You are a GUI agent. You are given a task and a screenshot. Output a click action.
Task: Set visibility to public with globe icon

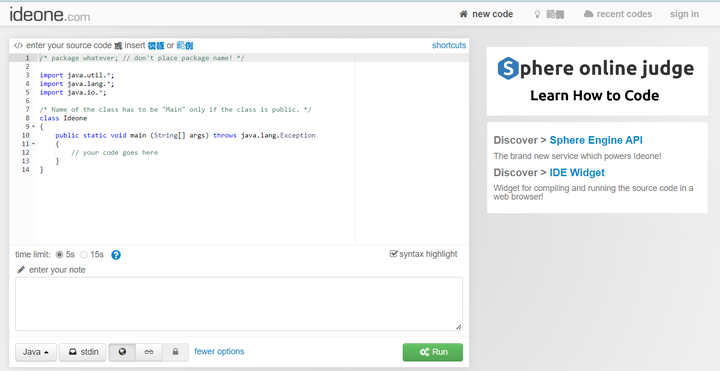[122, 352]
